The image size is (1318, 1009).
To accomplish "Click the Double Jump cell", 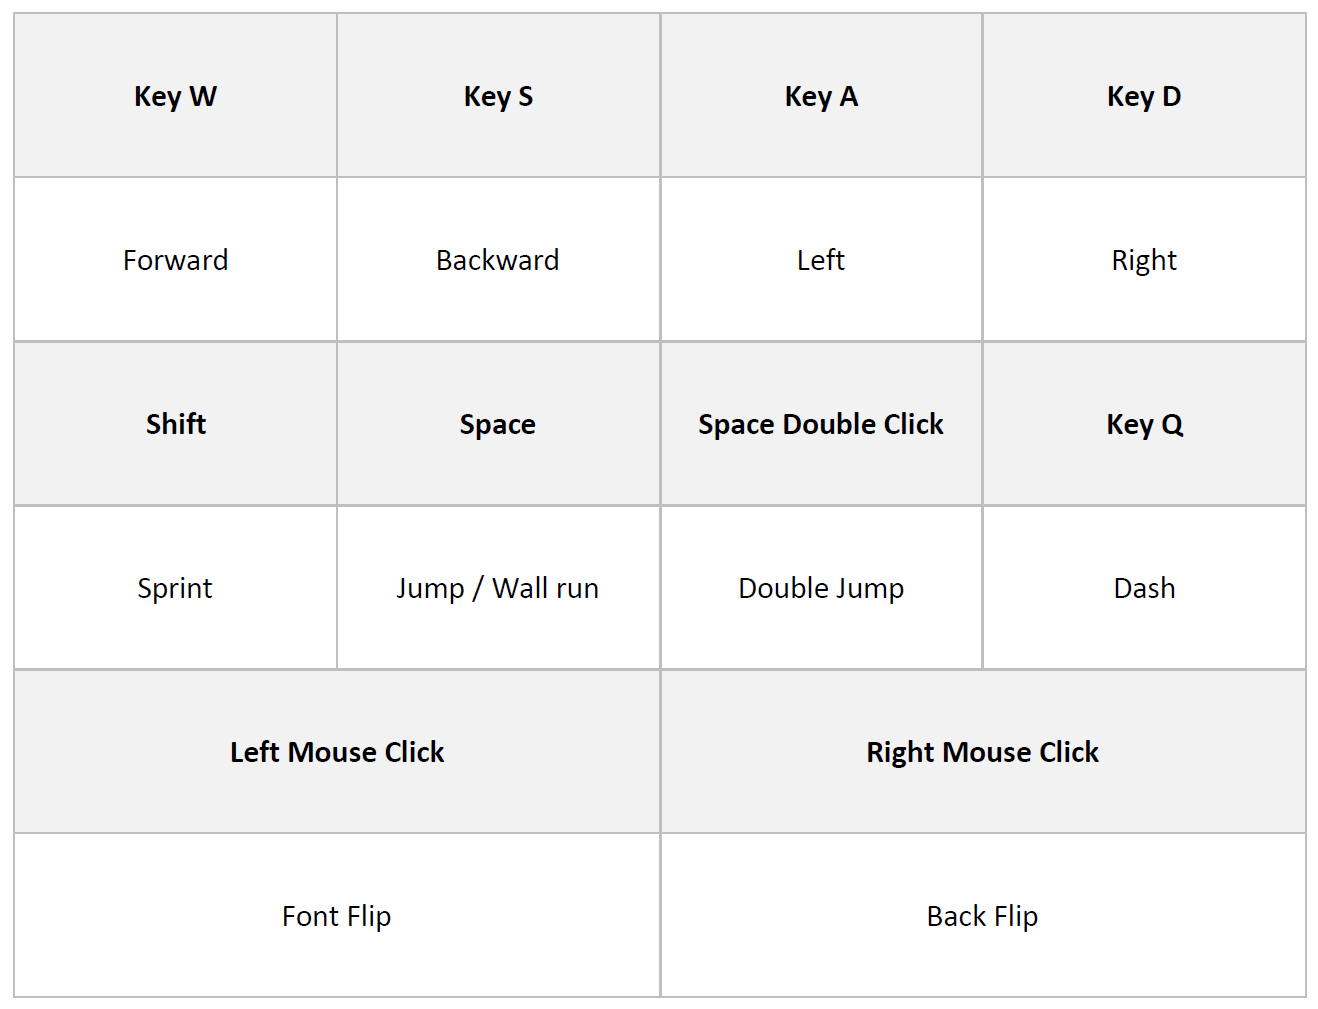I will (x=821, y=588).
